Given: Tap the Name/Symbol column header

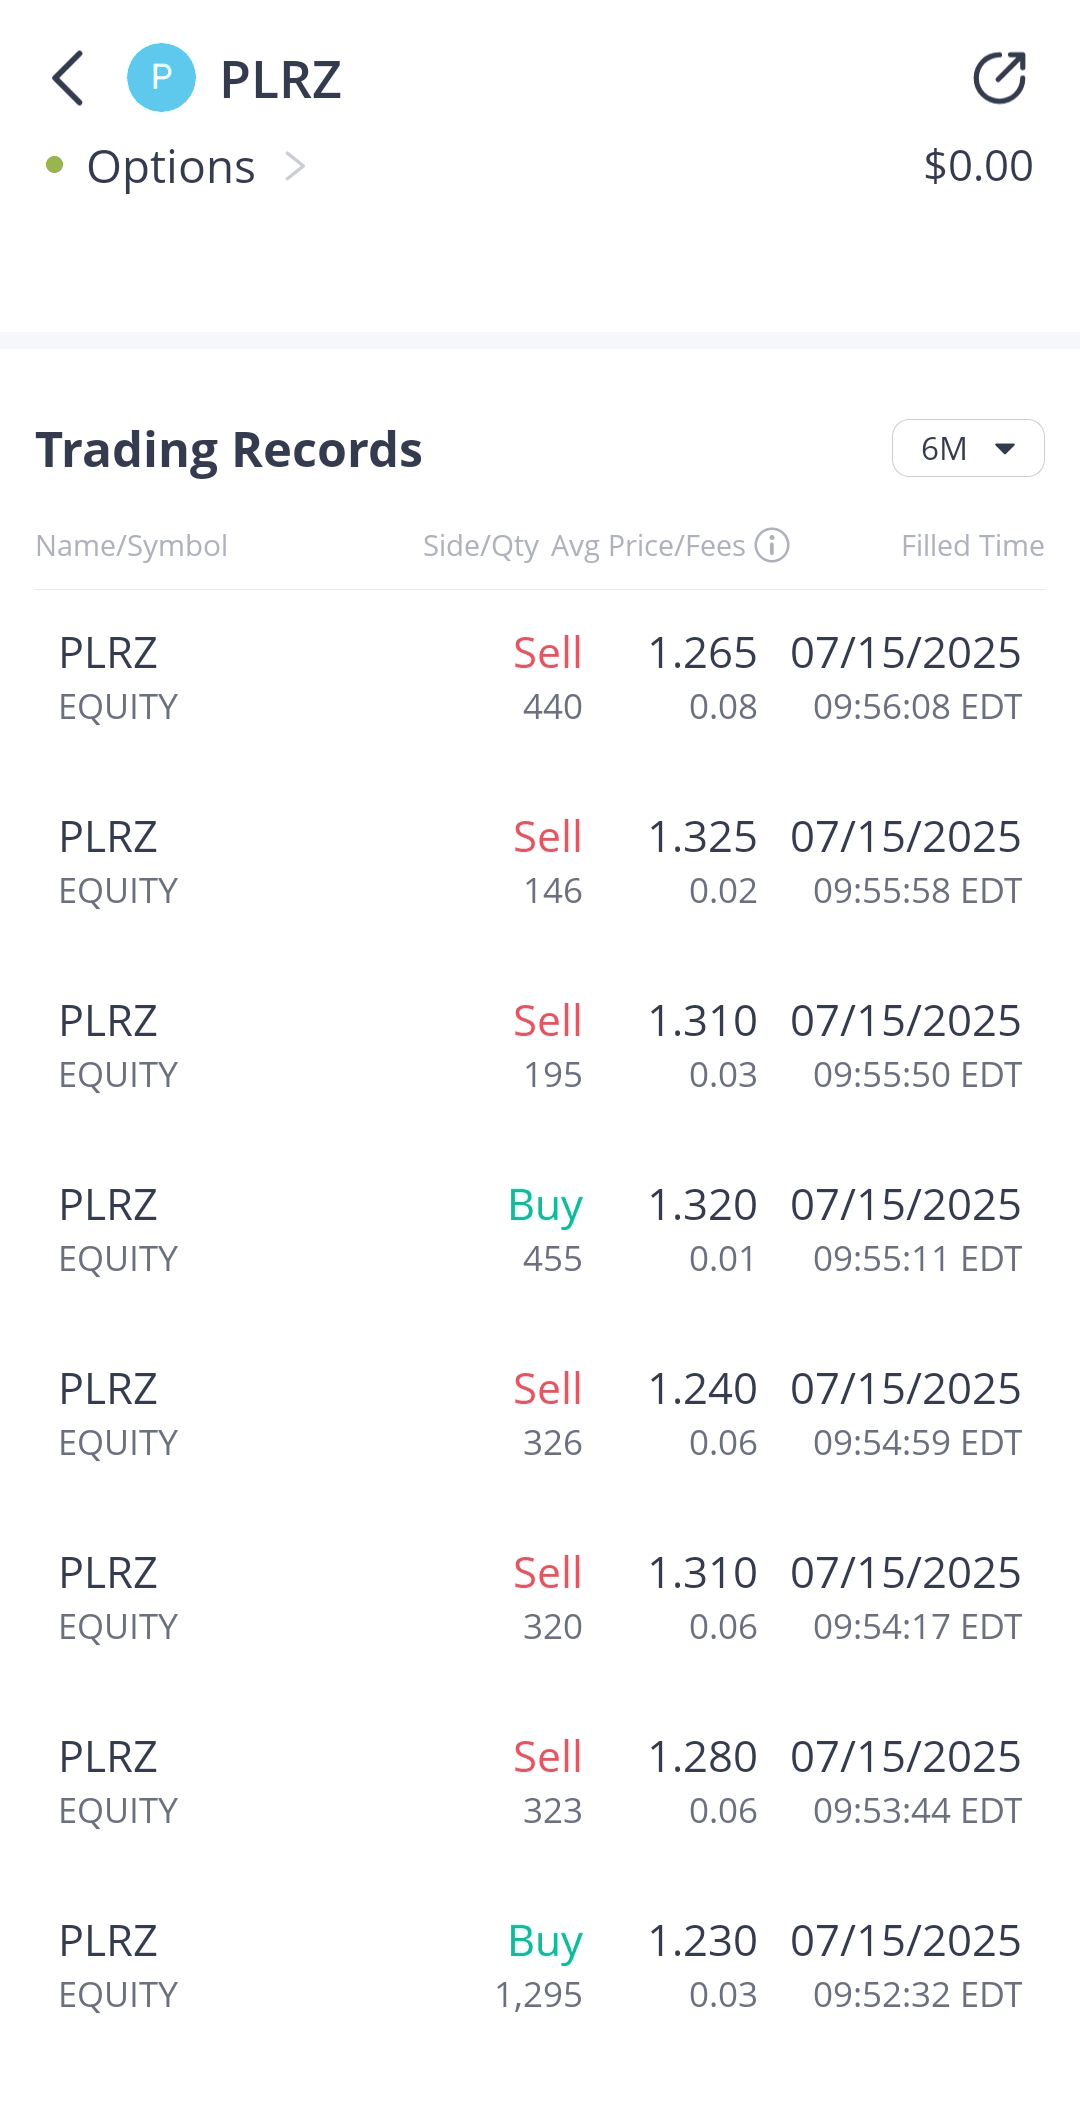Looking at the screenshot, I should coord(132,546).
